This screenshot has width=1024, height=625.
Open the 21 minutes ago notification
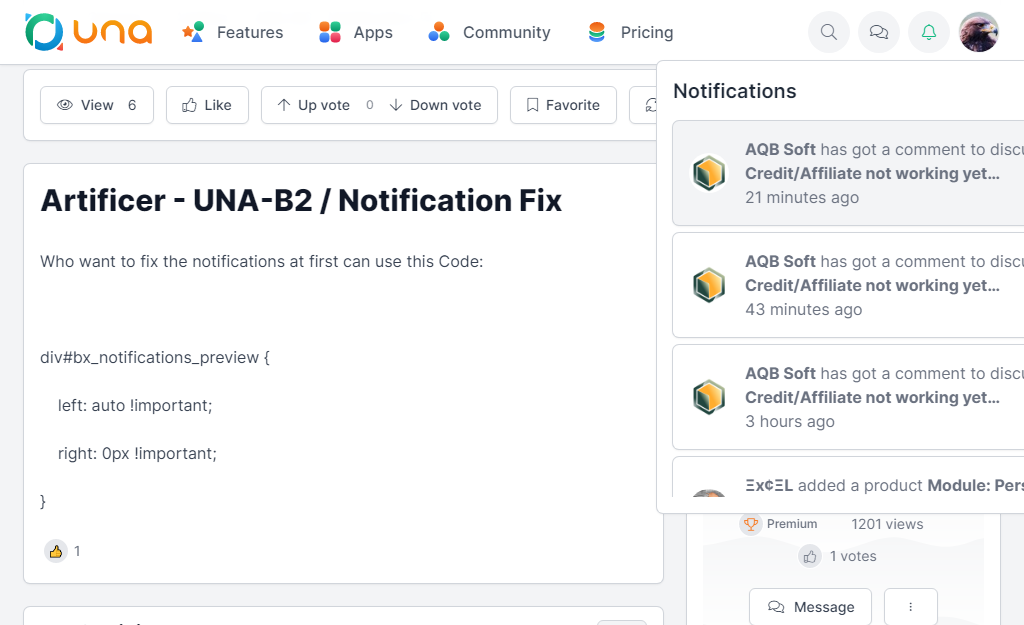(x=850, y=173)
